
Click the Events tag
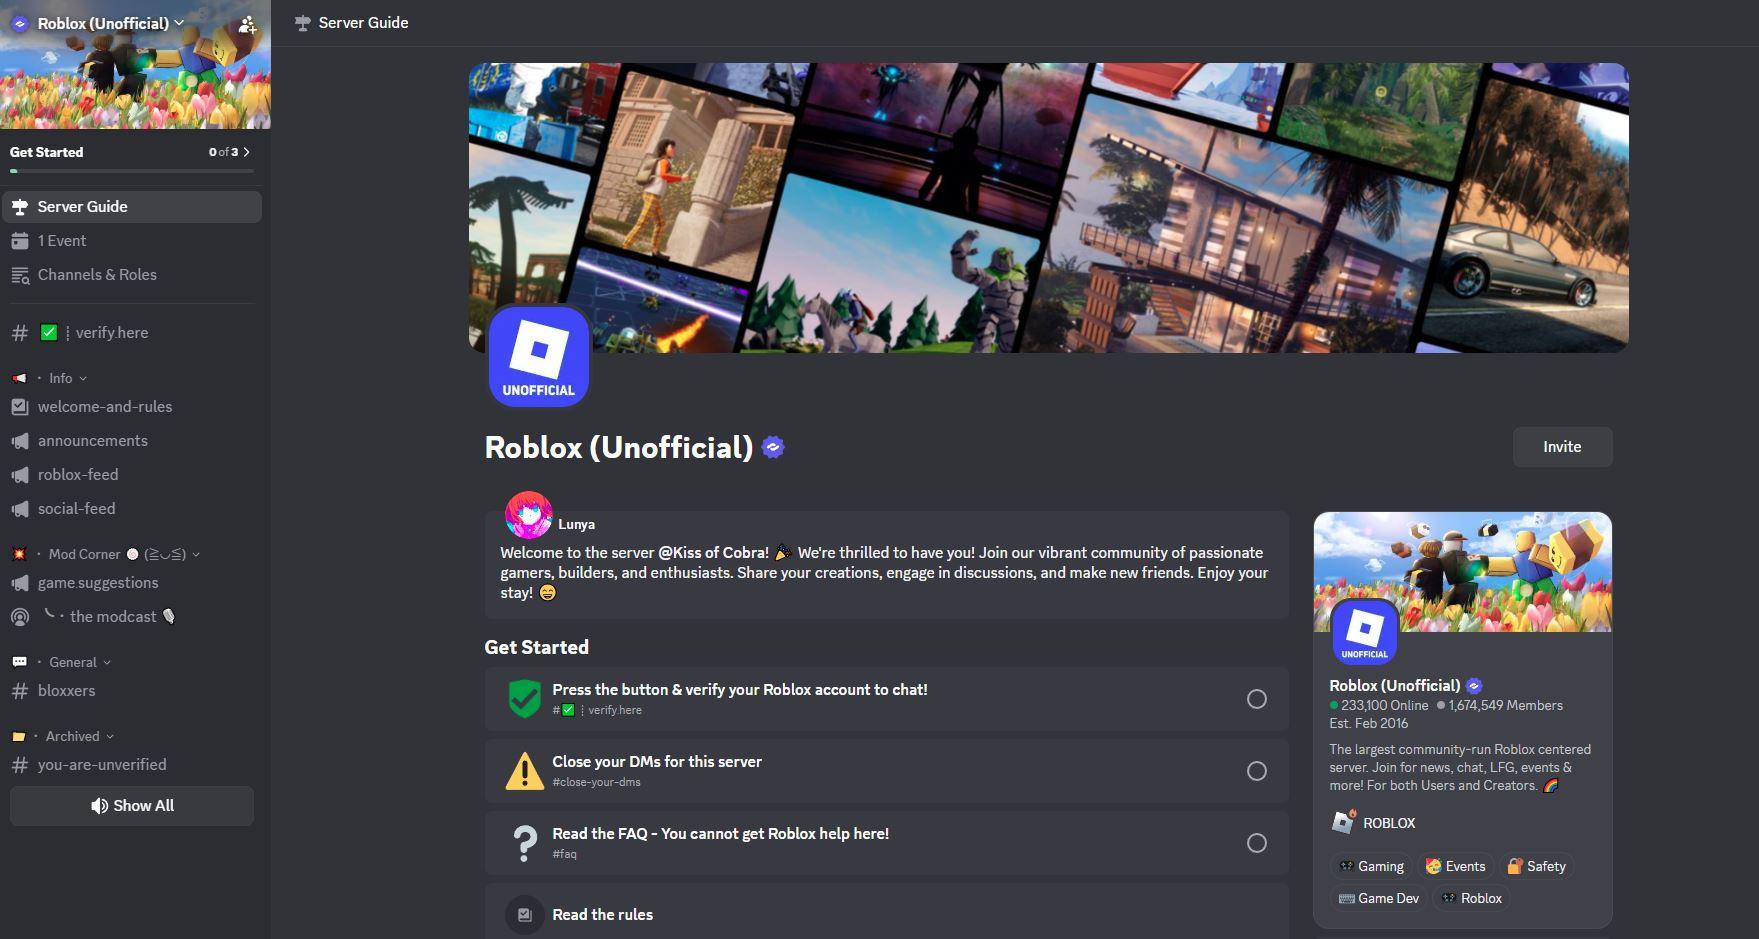tap(1456, 866)
